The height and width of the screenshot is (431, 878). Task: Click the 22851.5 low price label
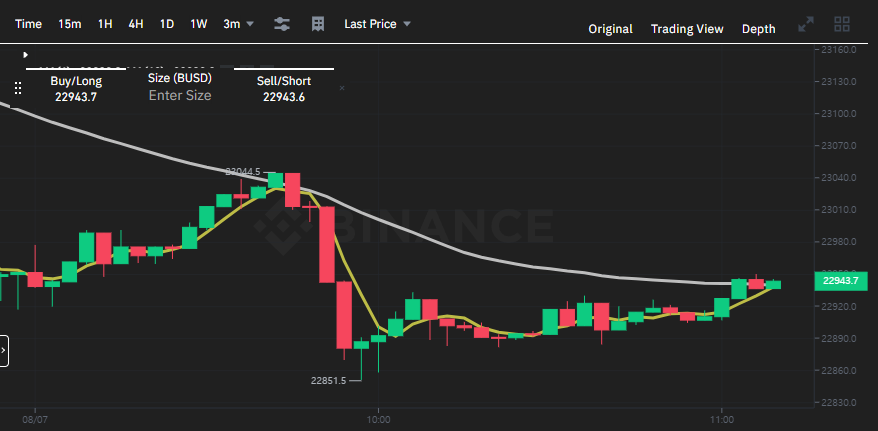pos(329,381)
